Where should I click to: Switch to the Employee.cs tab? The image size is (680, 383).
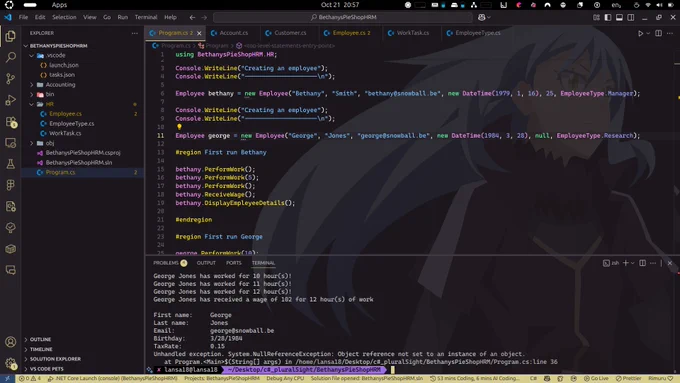point(351,33)
